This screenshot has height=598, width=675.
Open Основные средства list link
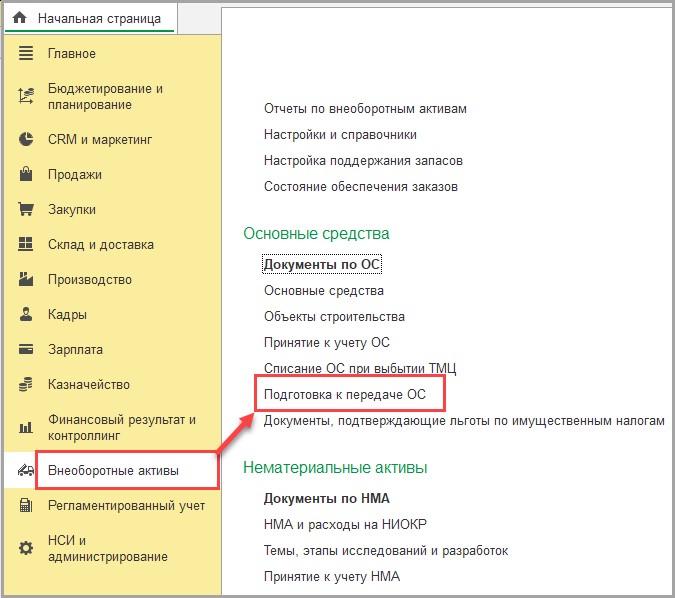324,291
